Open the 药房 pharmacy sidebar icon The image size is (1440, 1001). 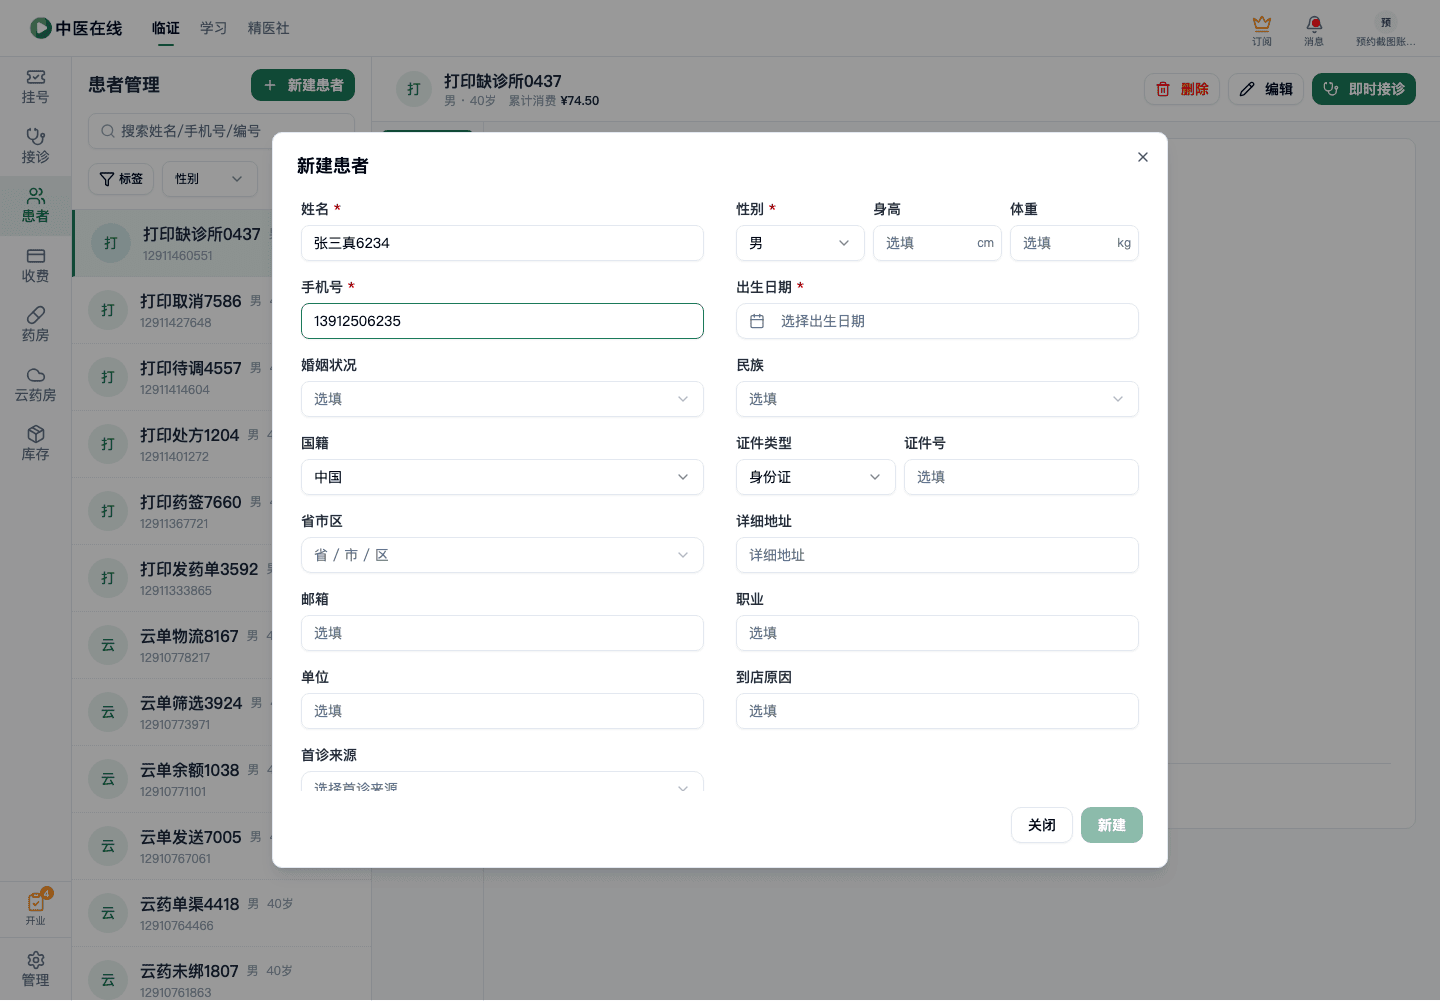click(35, 325)
